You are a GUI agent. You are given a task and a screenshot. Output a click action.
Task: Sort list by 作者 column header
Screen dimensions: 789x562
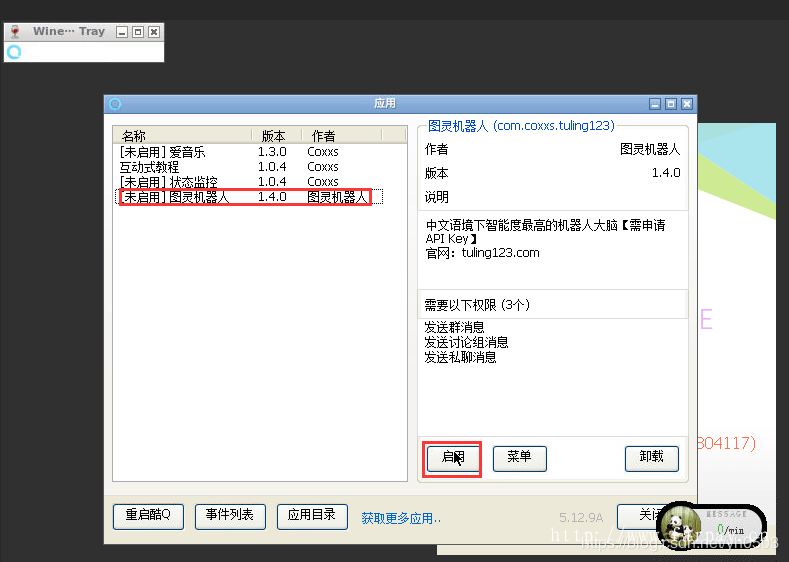coord(342,135)
